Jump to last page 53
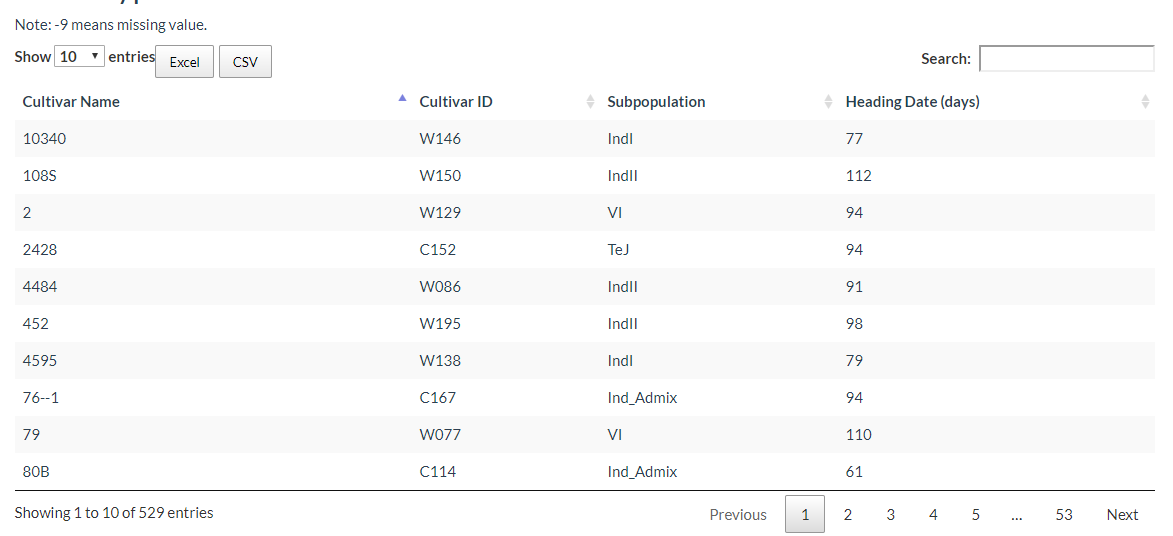 coord(1064,514)
